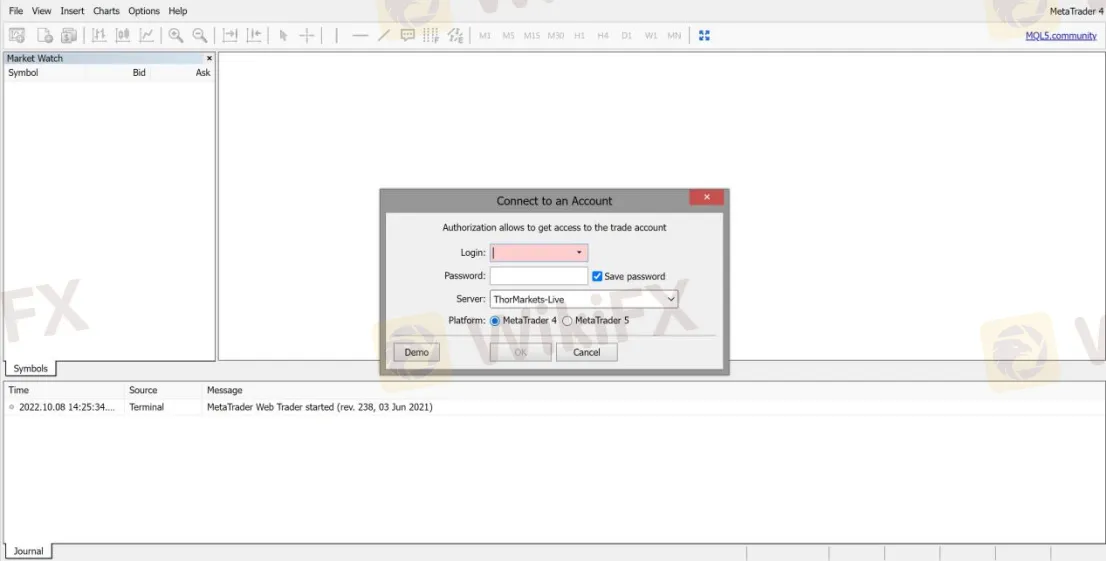The width and height of the screenshot is (1106, 561).
Task: Click the Symbol column header
Action: click(23, 73)
